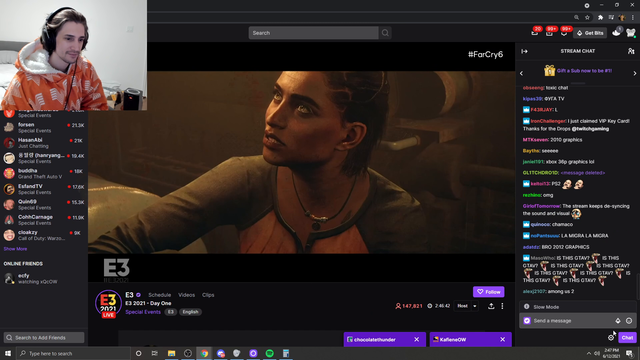Click the gift sub present icon
This screenshot has height=360, width=640.
(549, 71)
